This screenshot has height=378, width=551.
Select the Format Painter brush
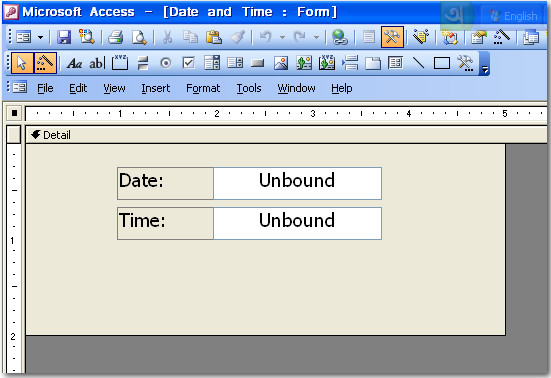[238, 37]
